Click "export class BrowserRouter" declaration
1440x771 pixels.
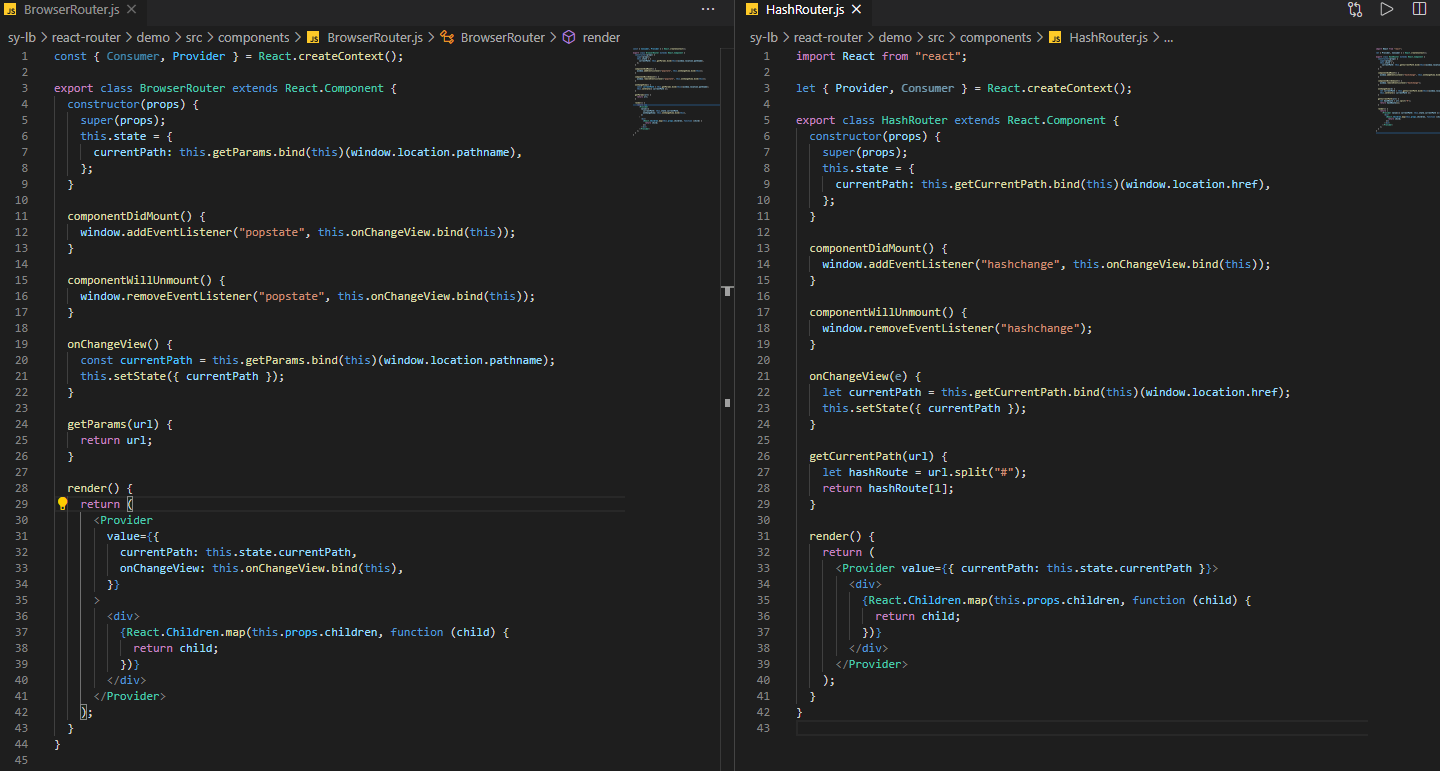(140, 88)
